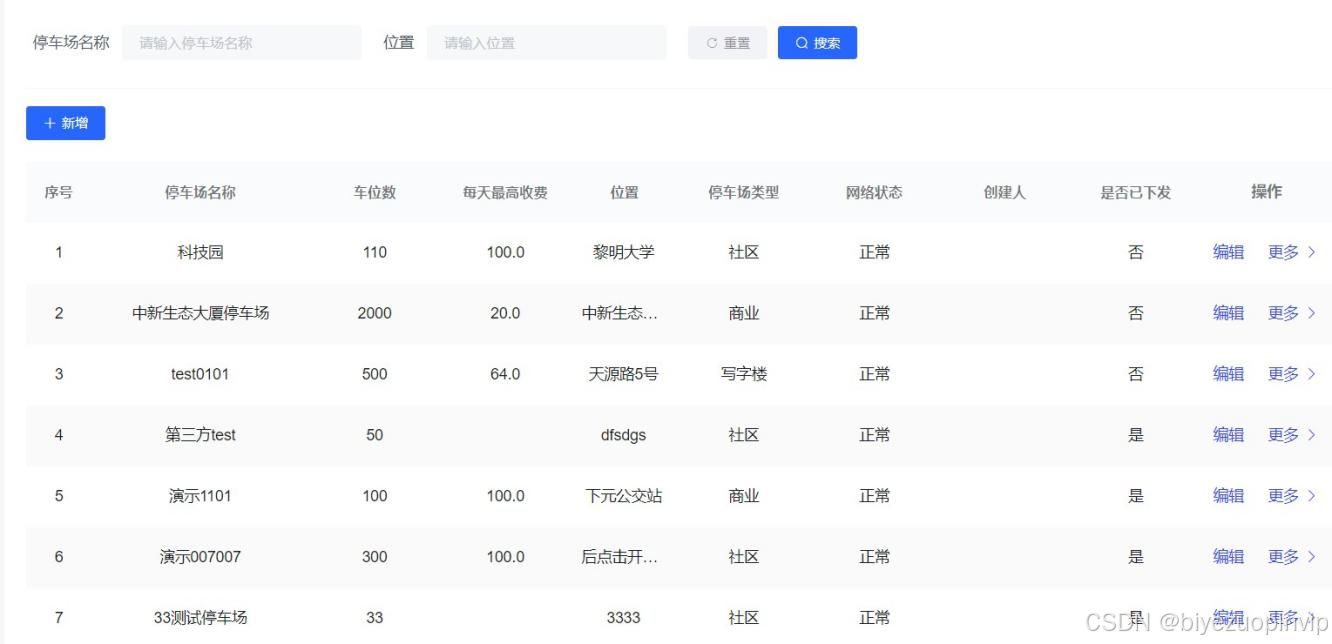Open the 新增 dialog to add a parking lot
The height and width of the screenshot is (644, 1332).
pos(65,122)
